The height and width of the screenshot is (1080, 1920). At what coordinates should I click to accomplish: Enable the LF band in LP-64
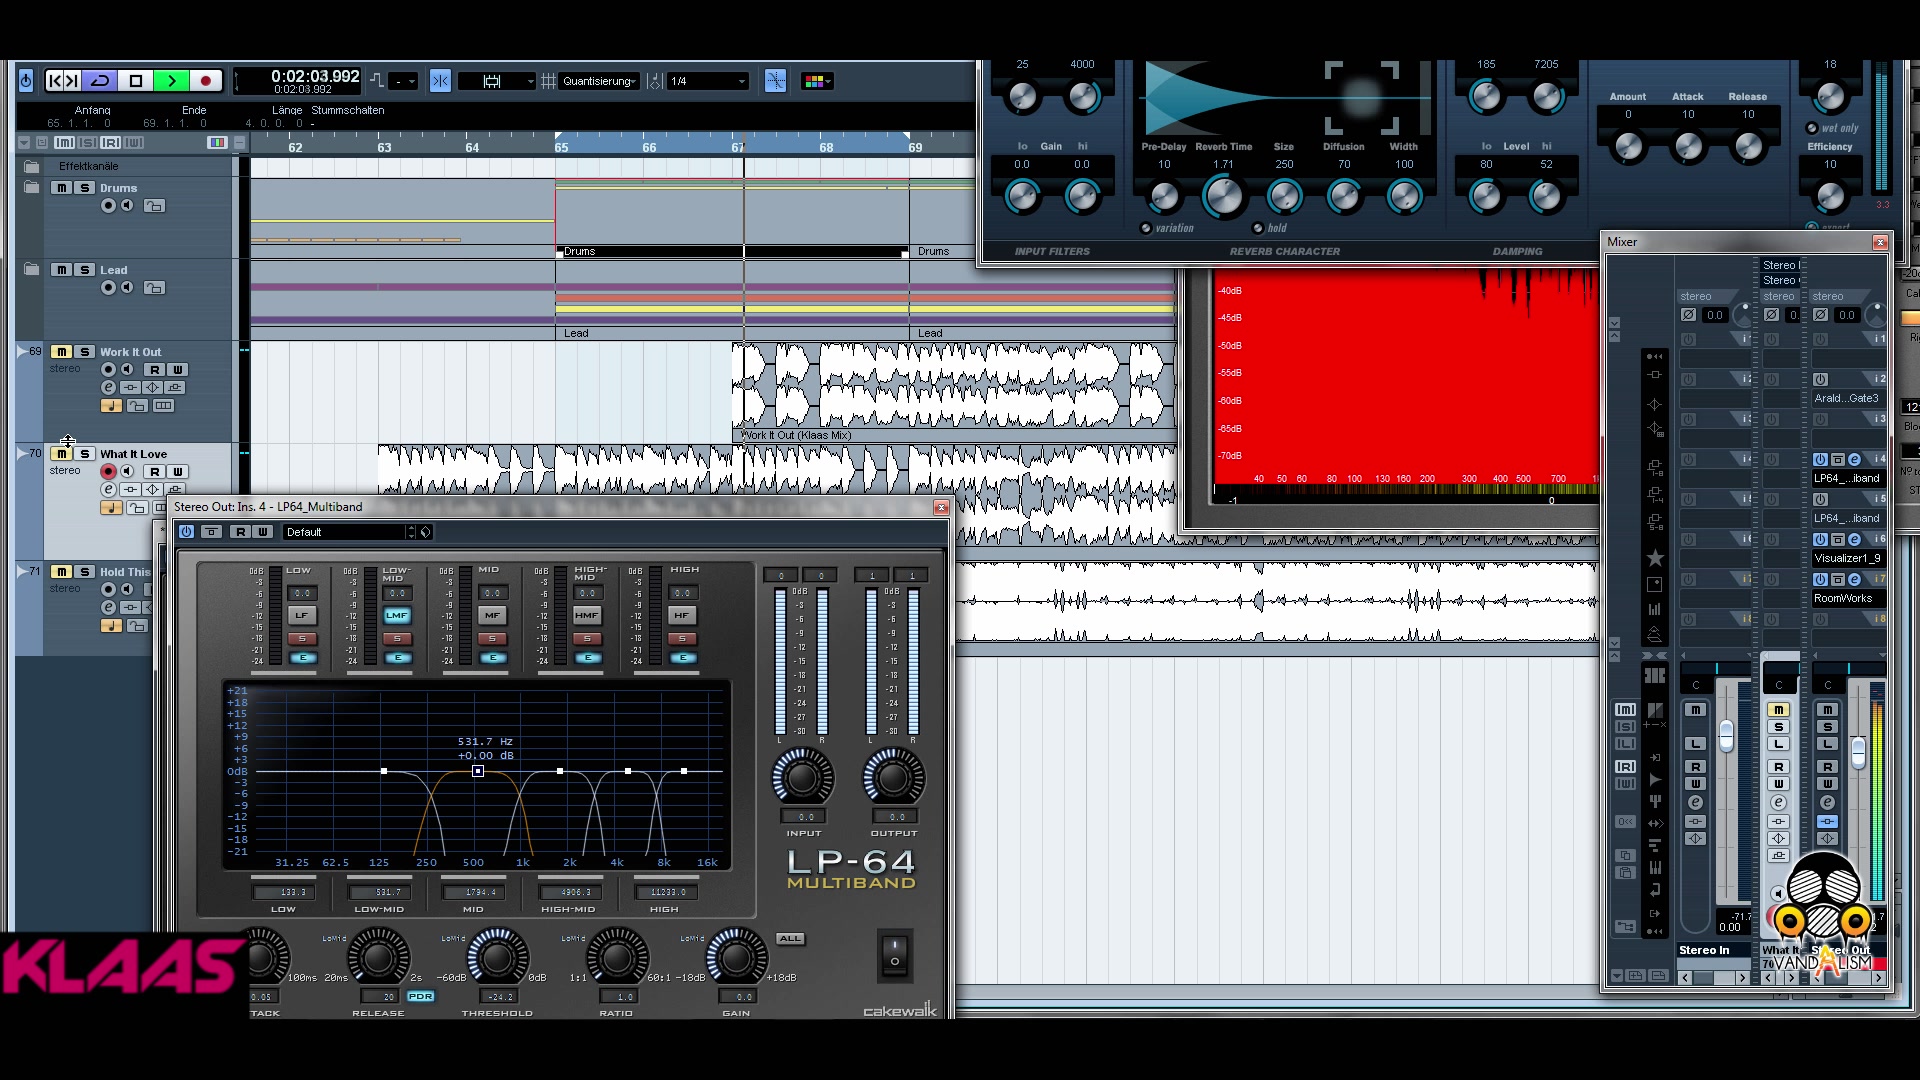pyautogui.click(x=302, y=615)
